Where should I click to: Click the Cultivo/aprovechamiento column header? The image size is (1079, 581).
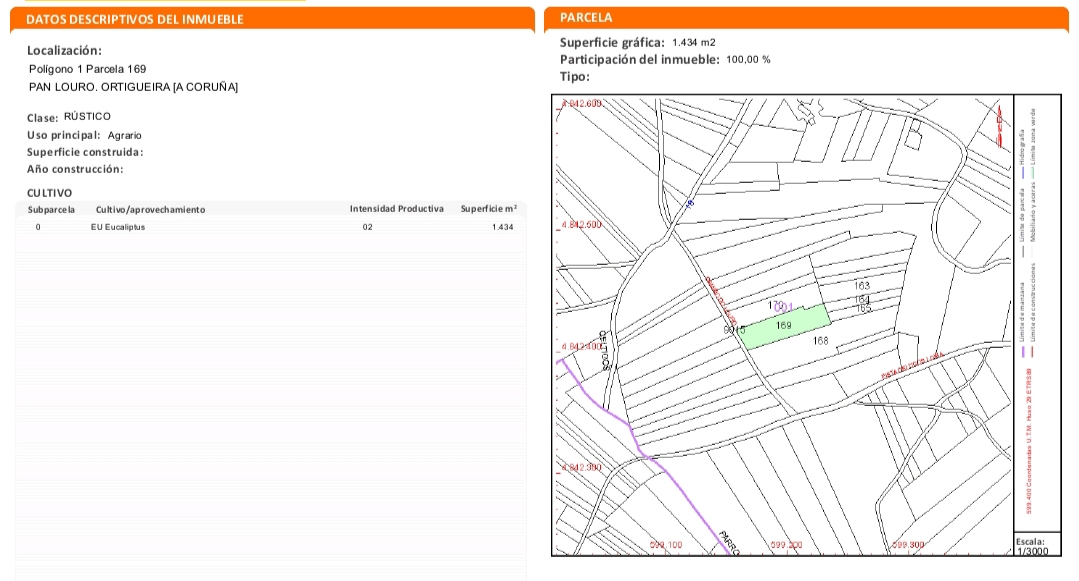pos(150,210)
